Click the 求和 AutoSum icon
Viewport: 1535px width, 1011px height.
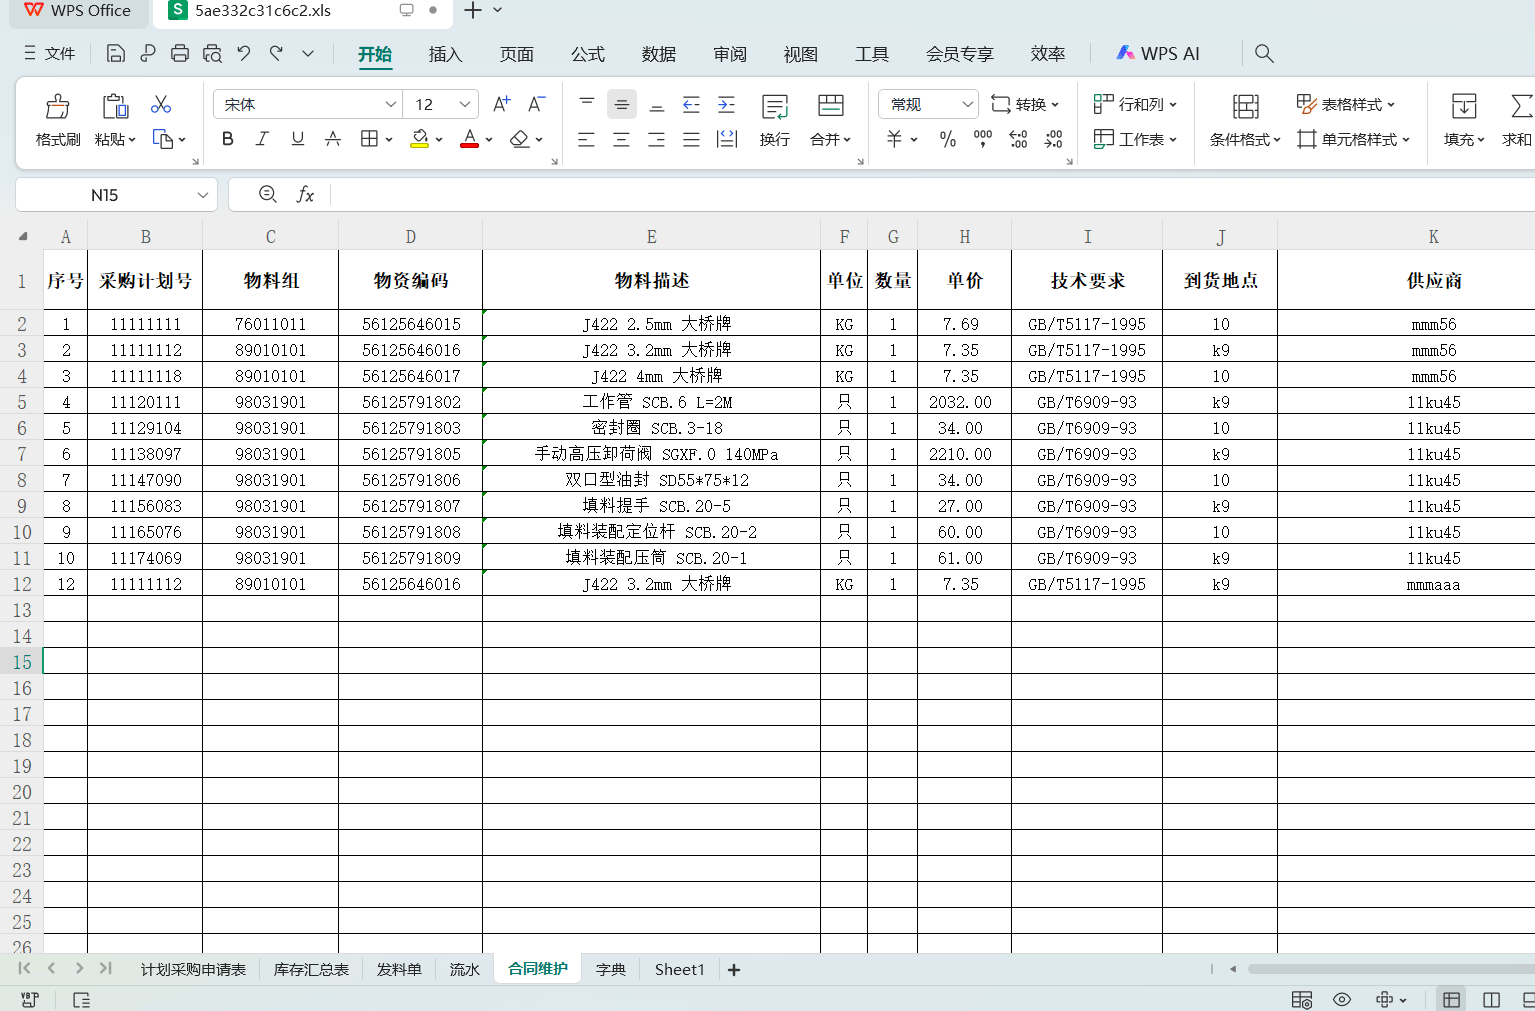1518,120
